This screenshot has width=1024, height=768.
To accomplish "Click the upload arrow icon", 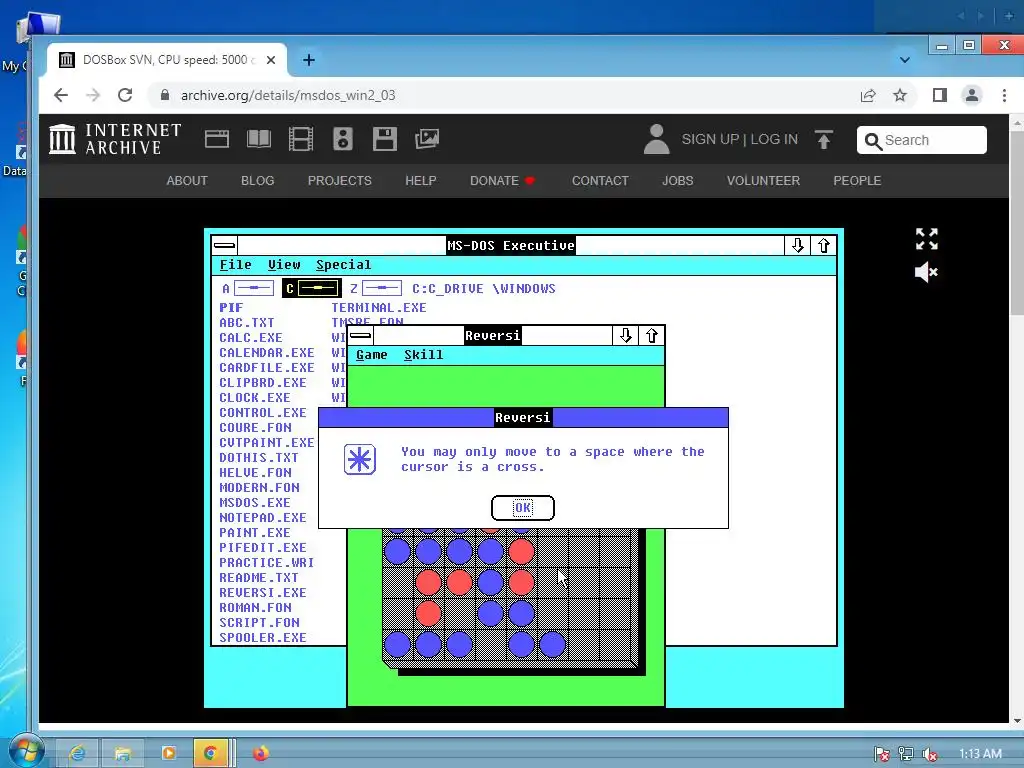I will pyautogui.click(x=824, y=139).
